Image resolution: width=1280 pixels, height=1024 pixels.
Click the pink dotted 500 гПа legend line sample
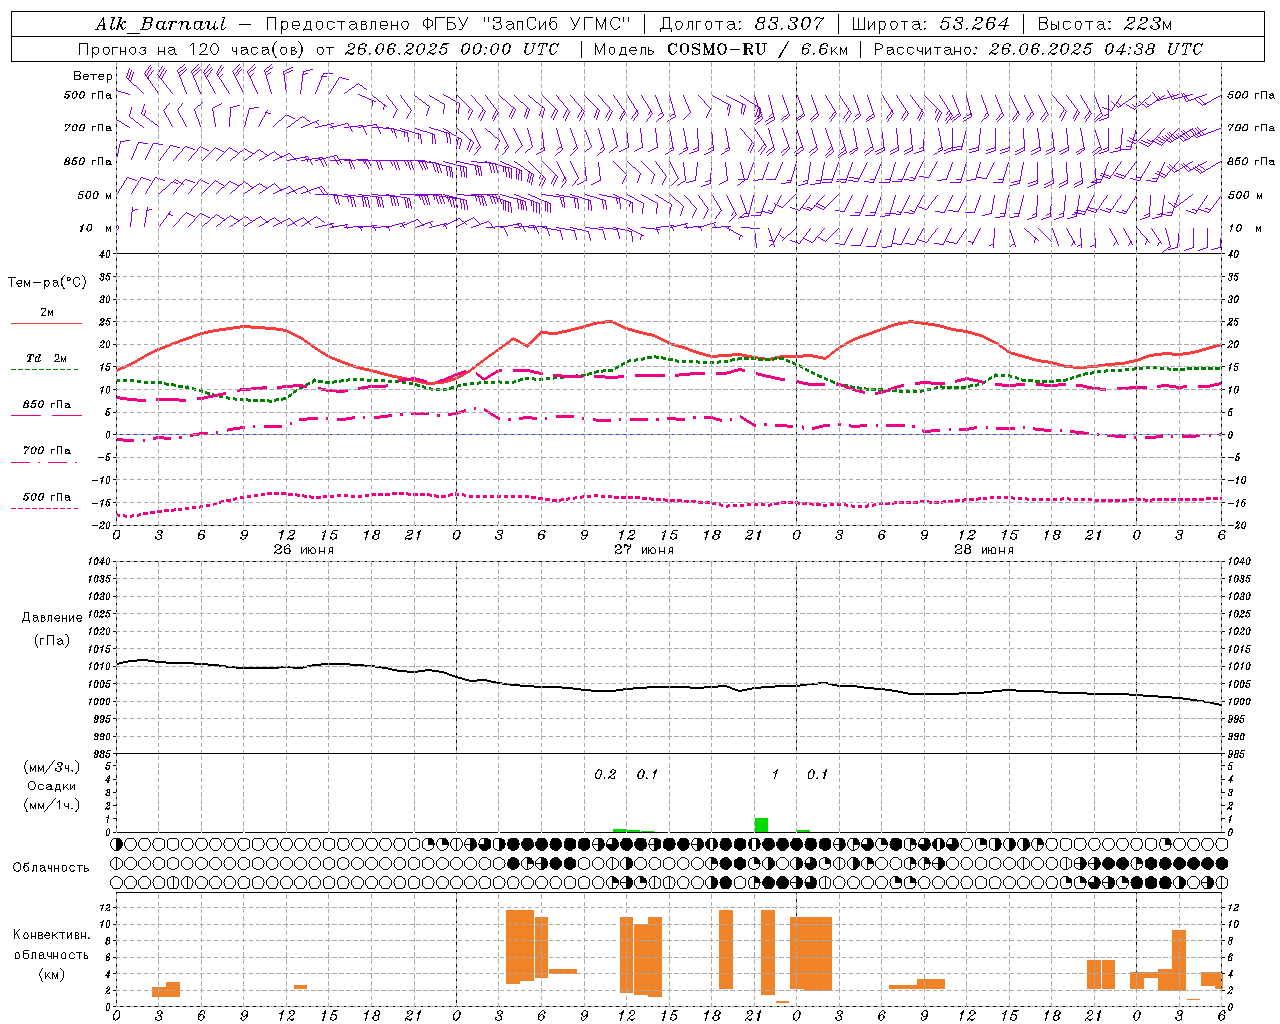44,509
